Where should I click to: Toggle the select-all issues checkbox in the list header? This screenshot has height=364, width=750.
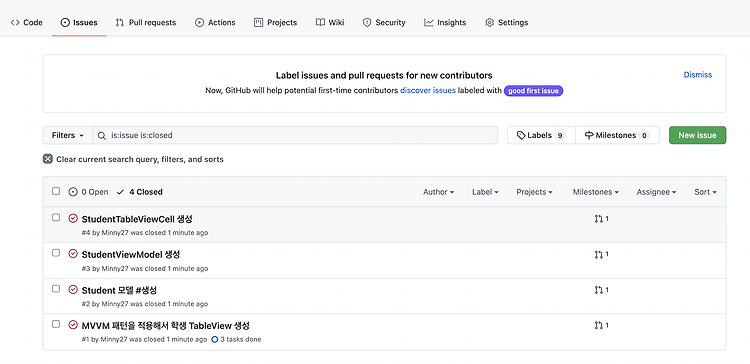[56, 191]
